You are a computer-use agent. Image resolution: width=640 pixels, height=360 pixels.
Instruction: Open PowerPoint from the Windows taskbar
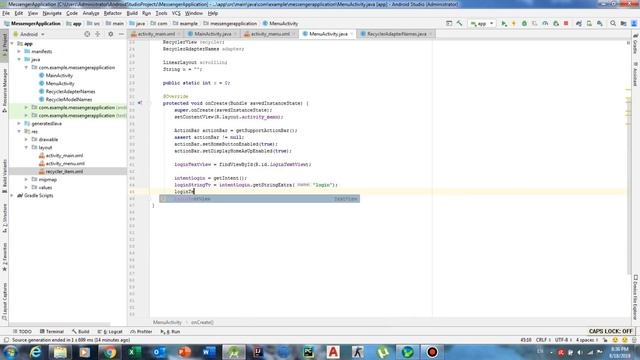tap(184, 352)
